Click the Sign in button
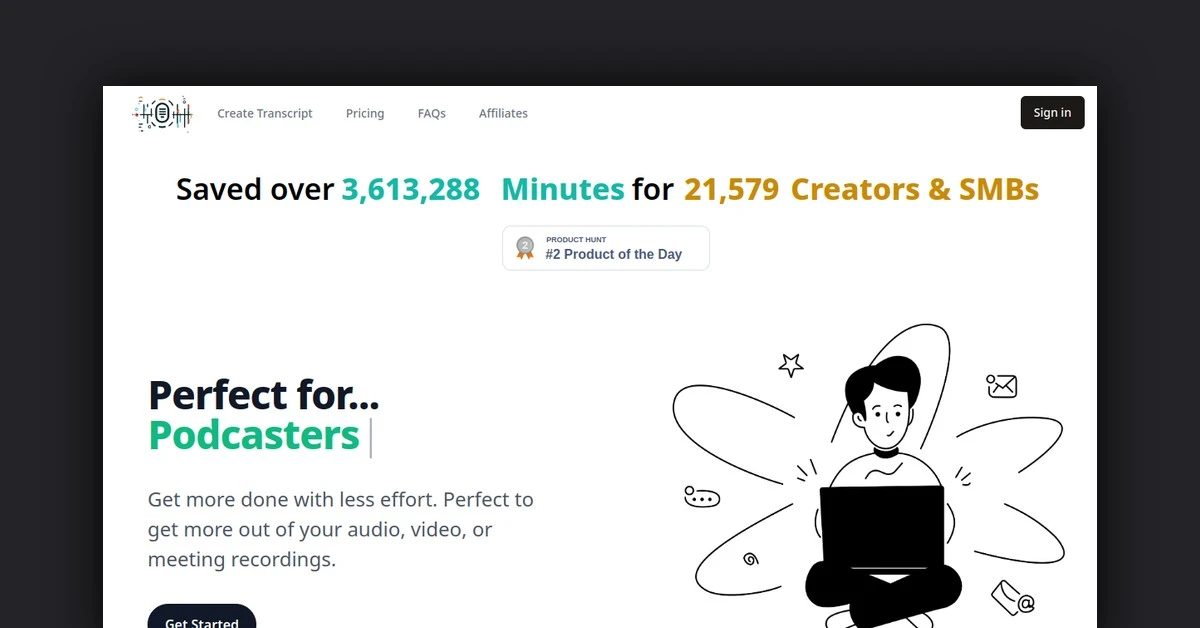 (x=1052, y=112)
